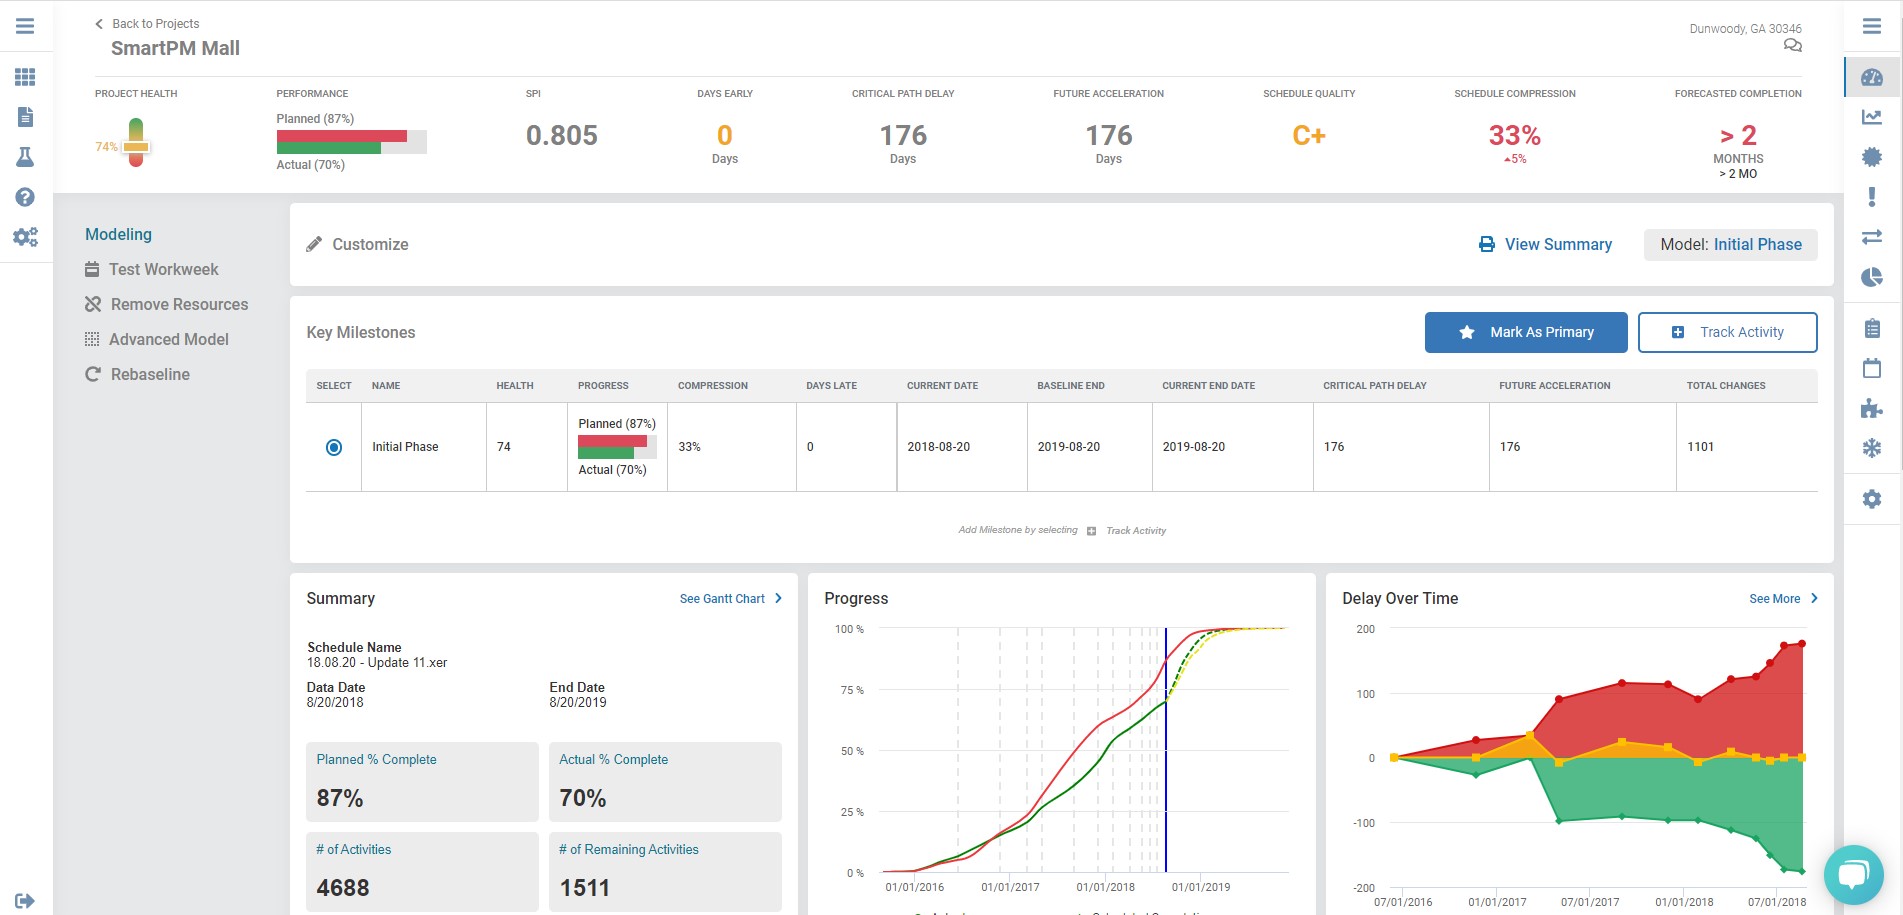Open the lab flask tool in the left sidebar
The image size is (1903, 915).
[x=25, y=157]
